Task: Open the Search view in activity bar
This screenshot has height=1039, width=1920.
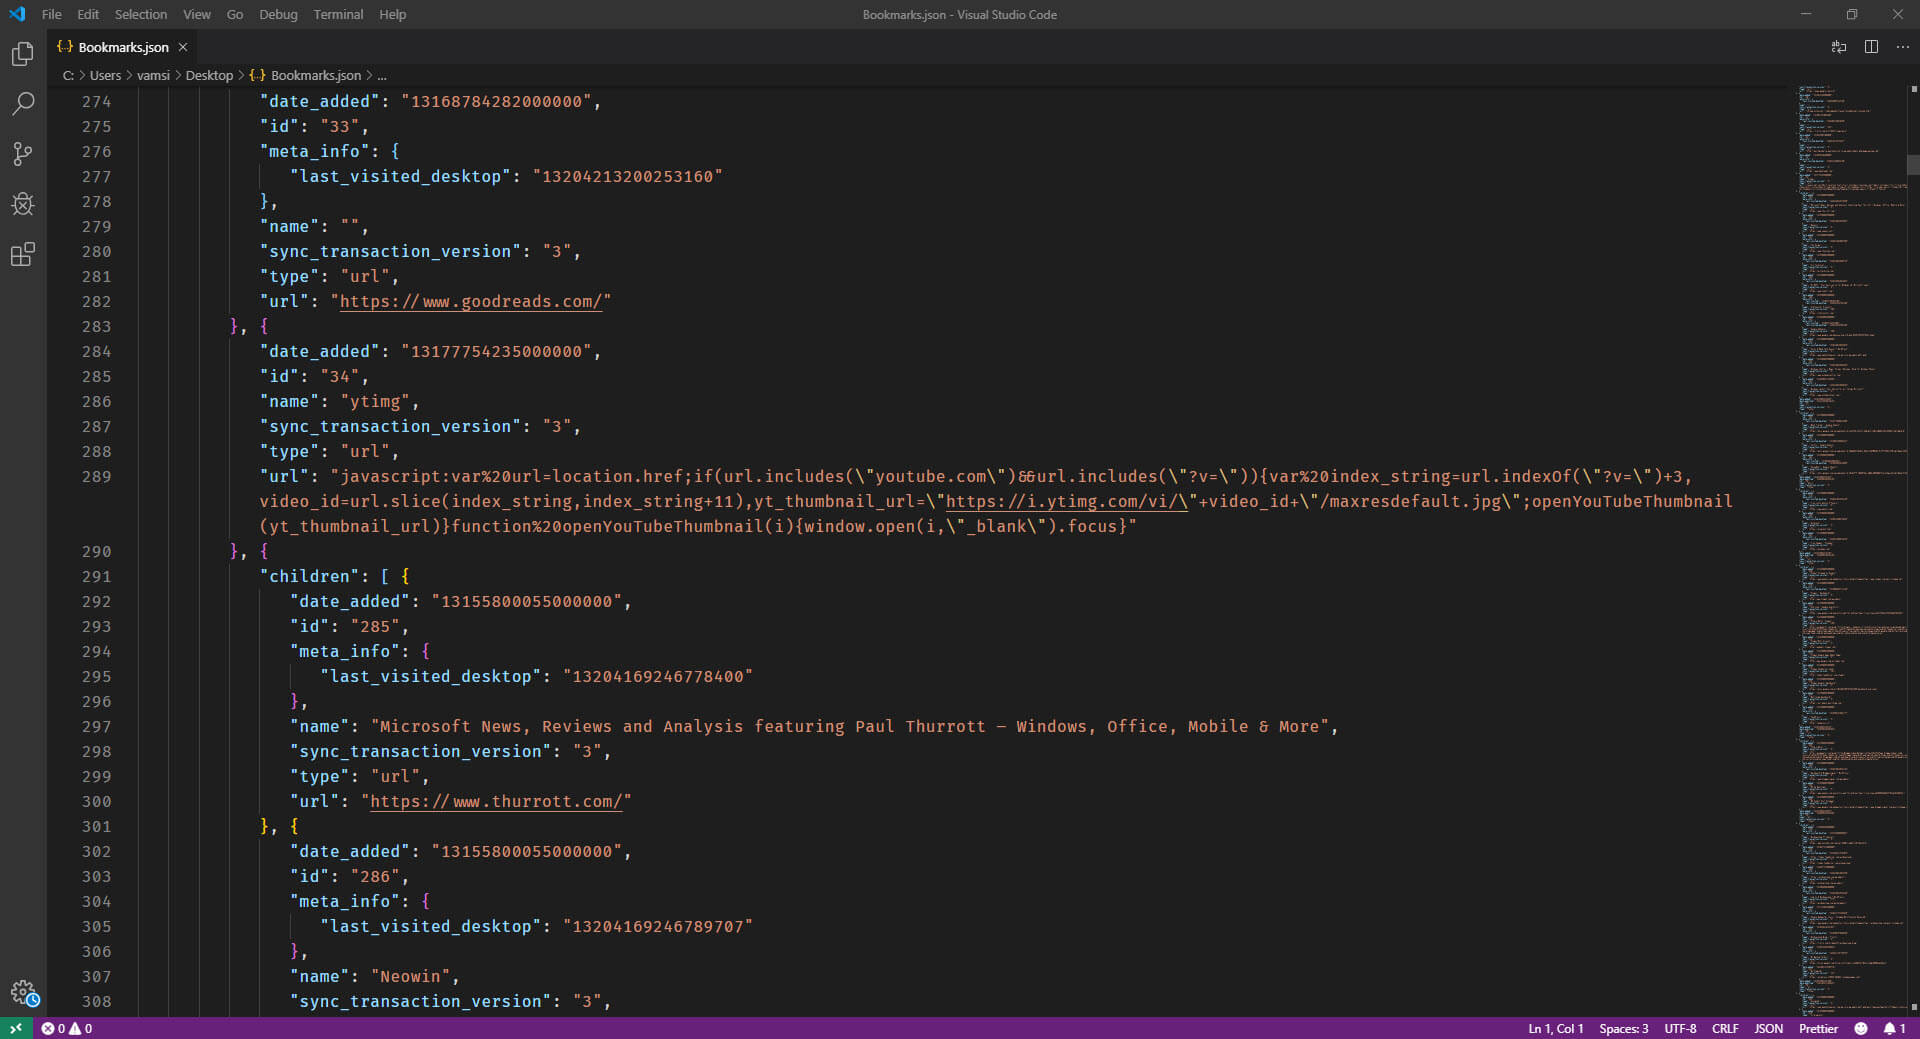Action: 22,104
